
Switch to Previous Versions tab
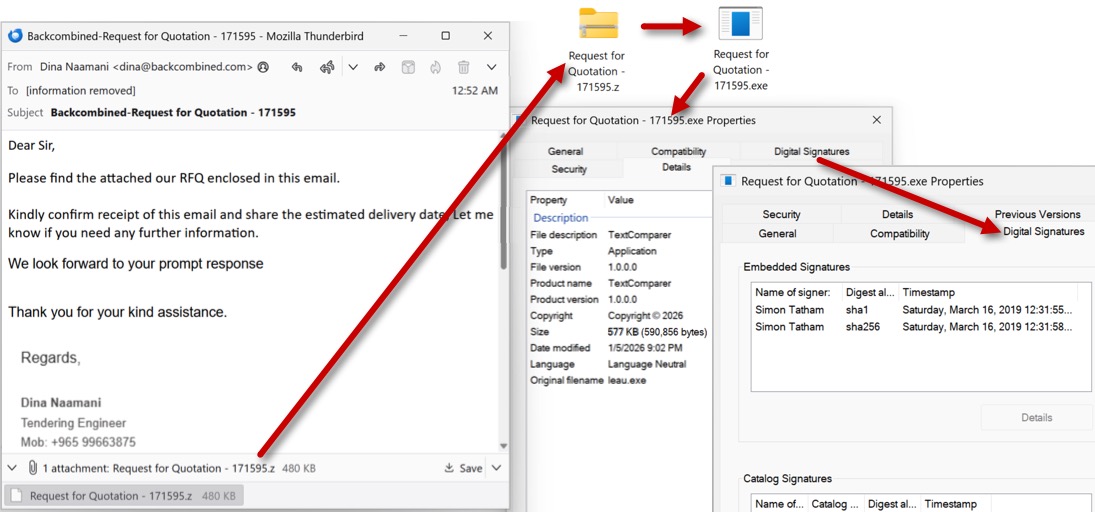point(1037,214)
